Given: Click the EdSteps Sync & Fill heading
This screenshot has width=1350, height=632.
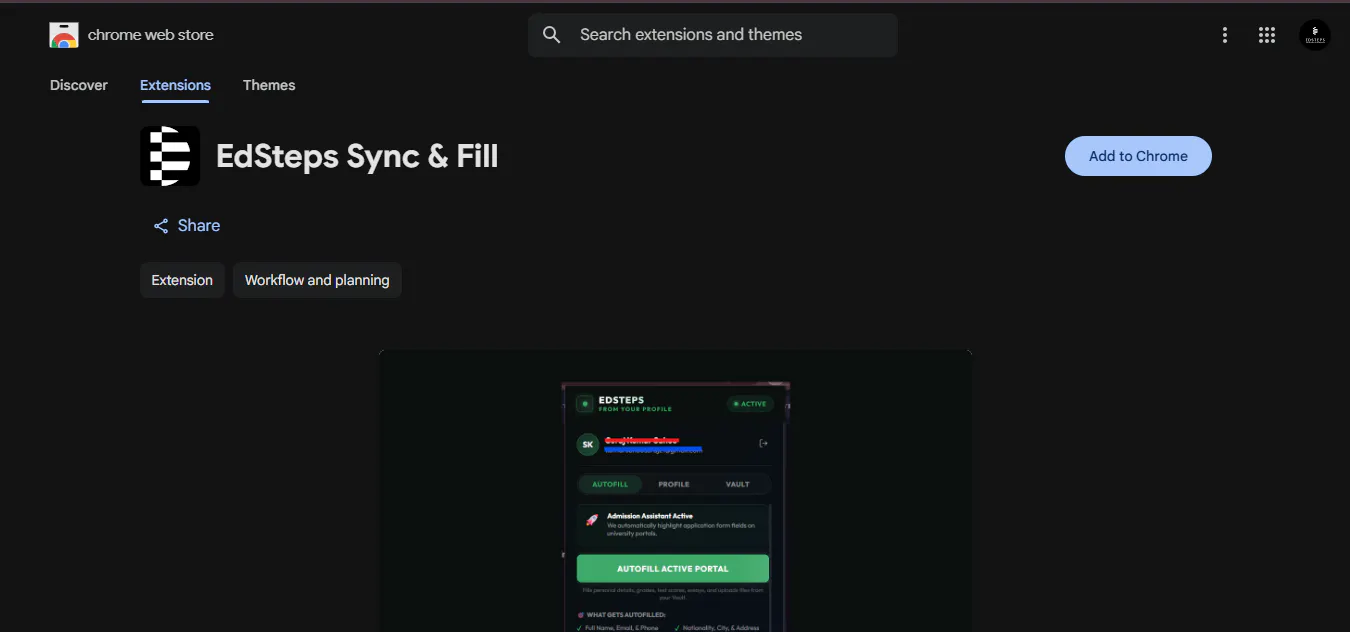Looking at the screenshot, I should click(x=357, y=156).
